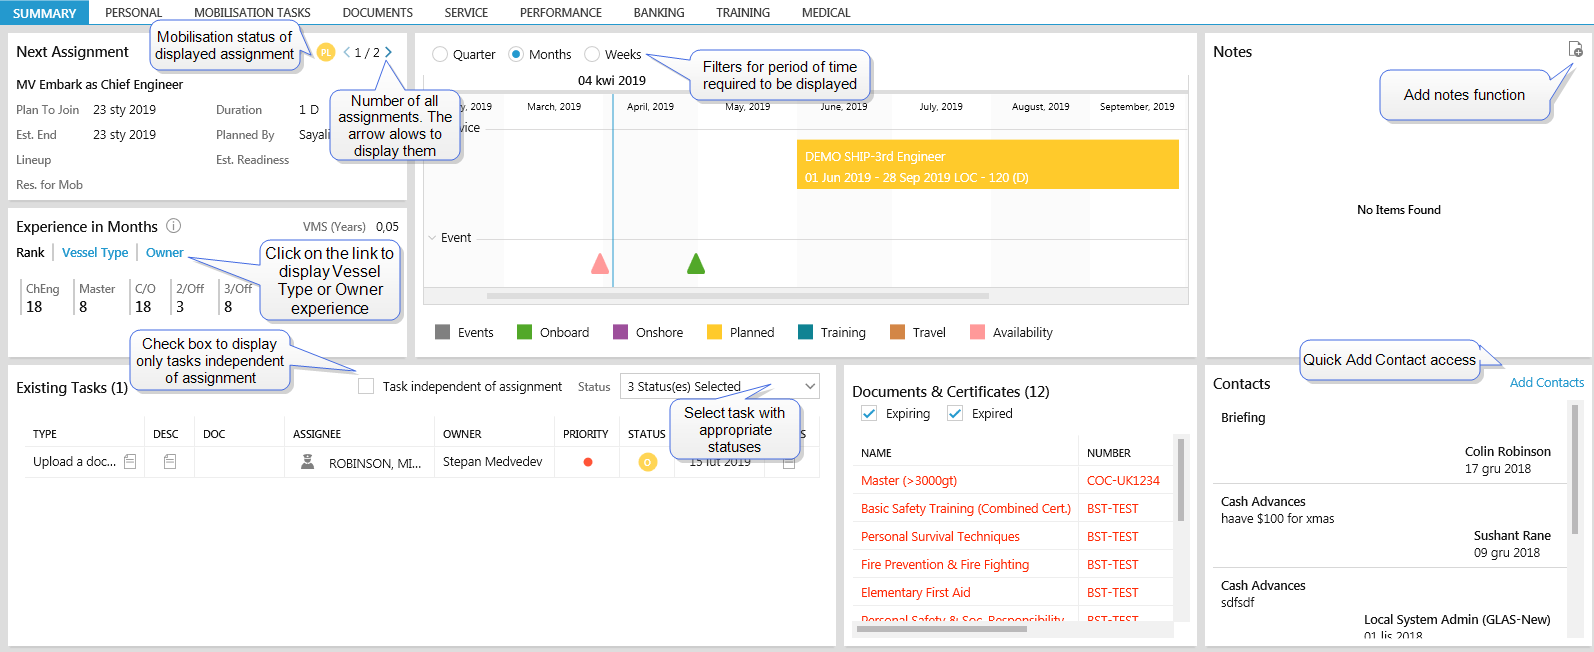The image size is (1594, 652).
Task: Open the Status(es) Selected dropdown
Action: pyautogui.click(x=720, y=386)
